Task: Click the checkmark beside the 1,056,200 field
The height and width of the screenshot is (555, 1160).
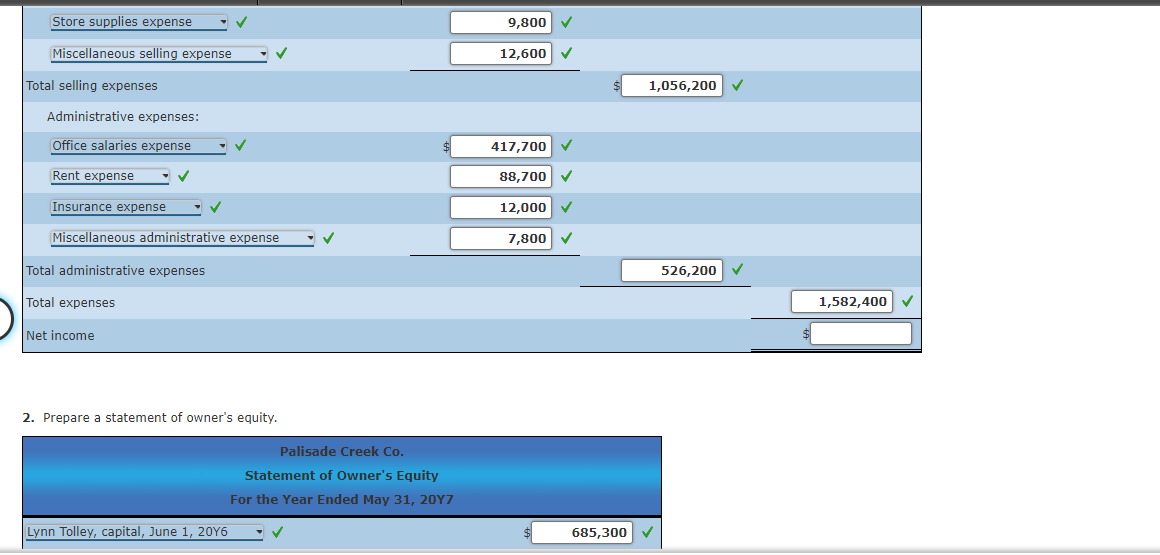Action: click(737, 86)
